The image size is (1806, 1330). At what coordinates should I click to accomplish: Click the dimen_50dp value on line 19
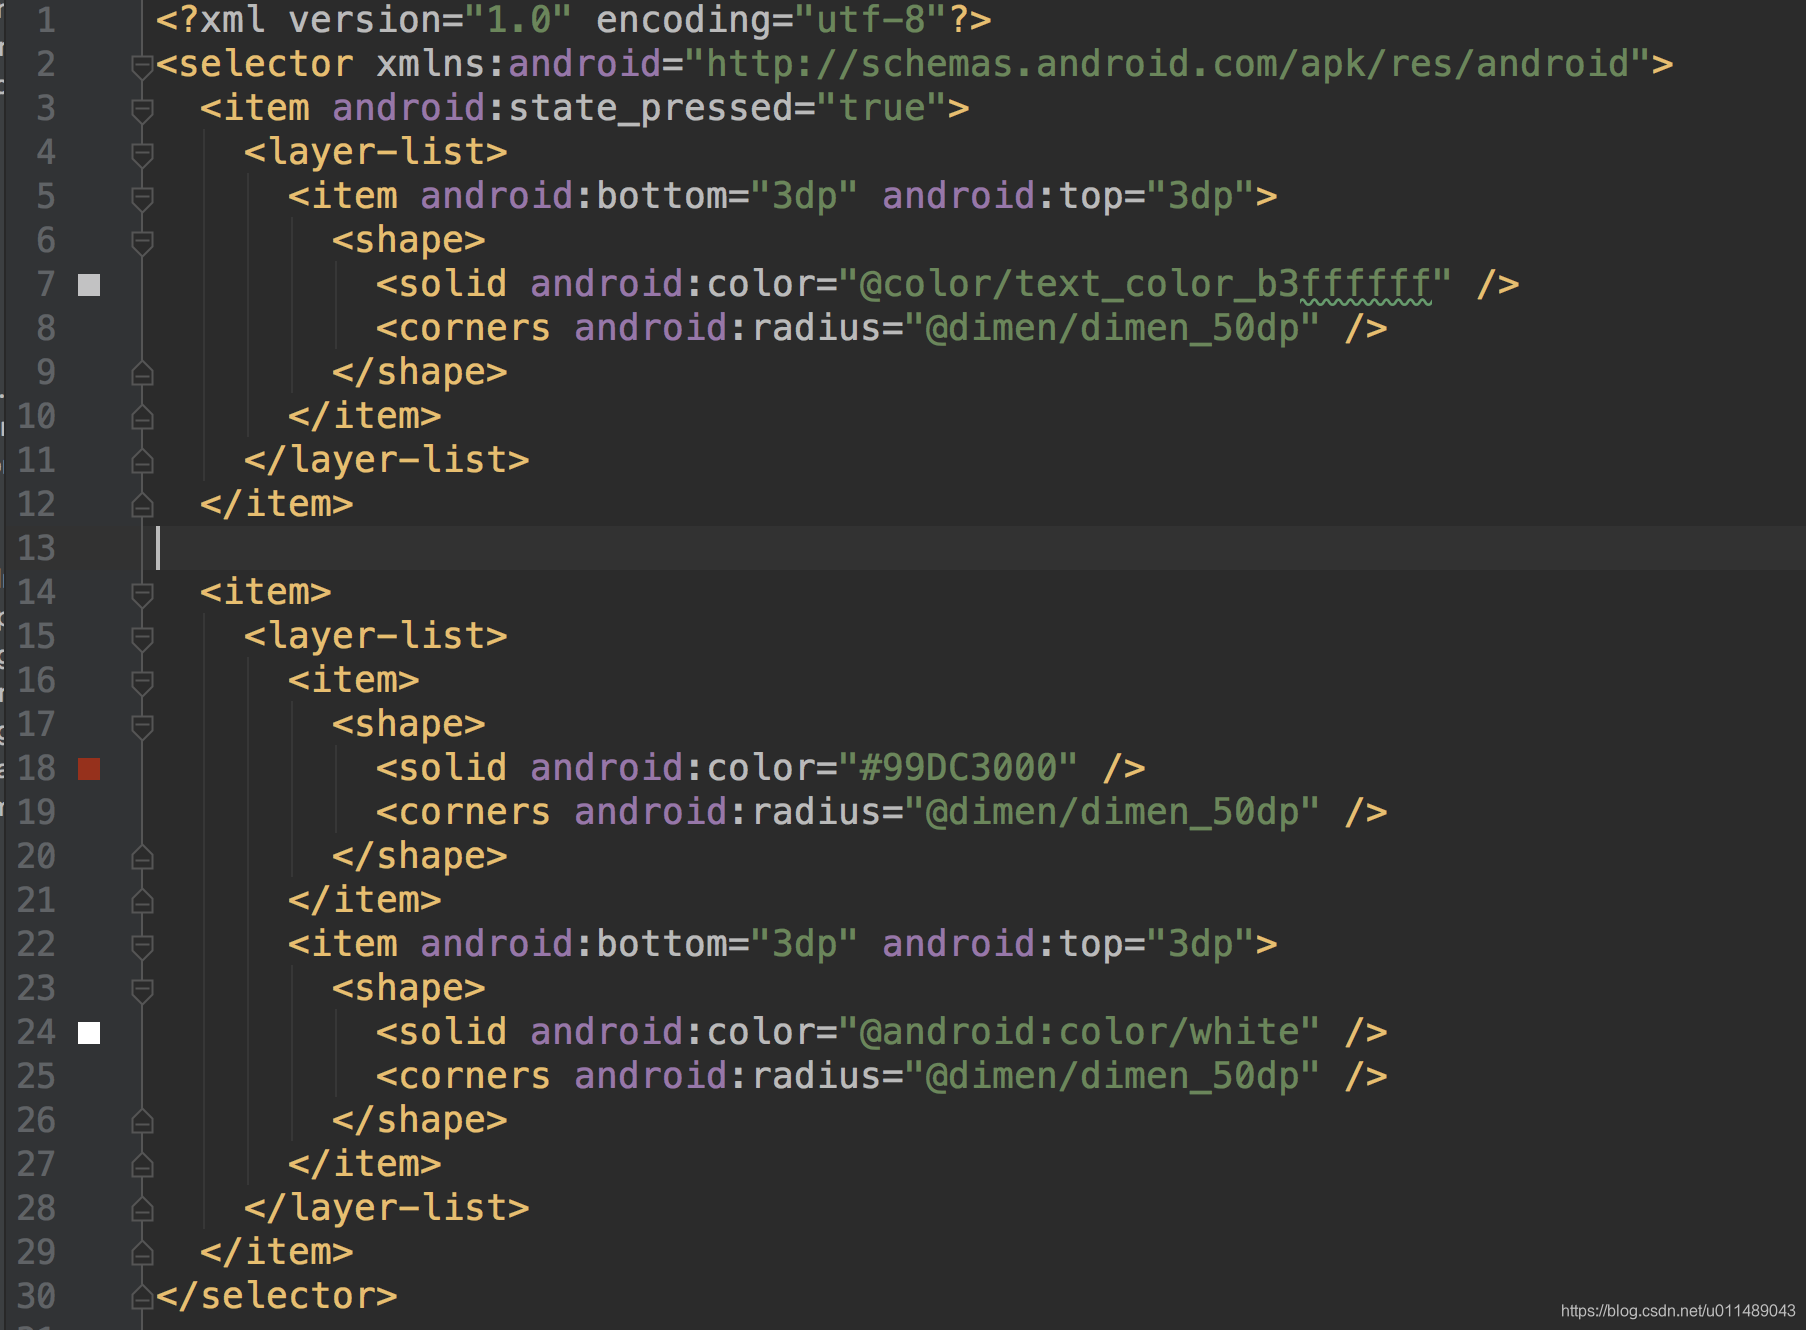(1112, 812)
